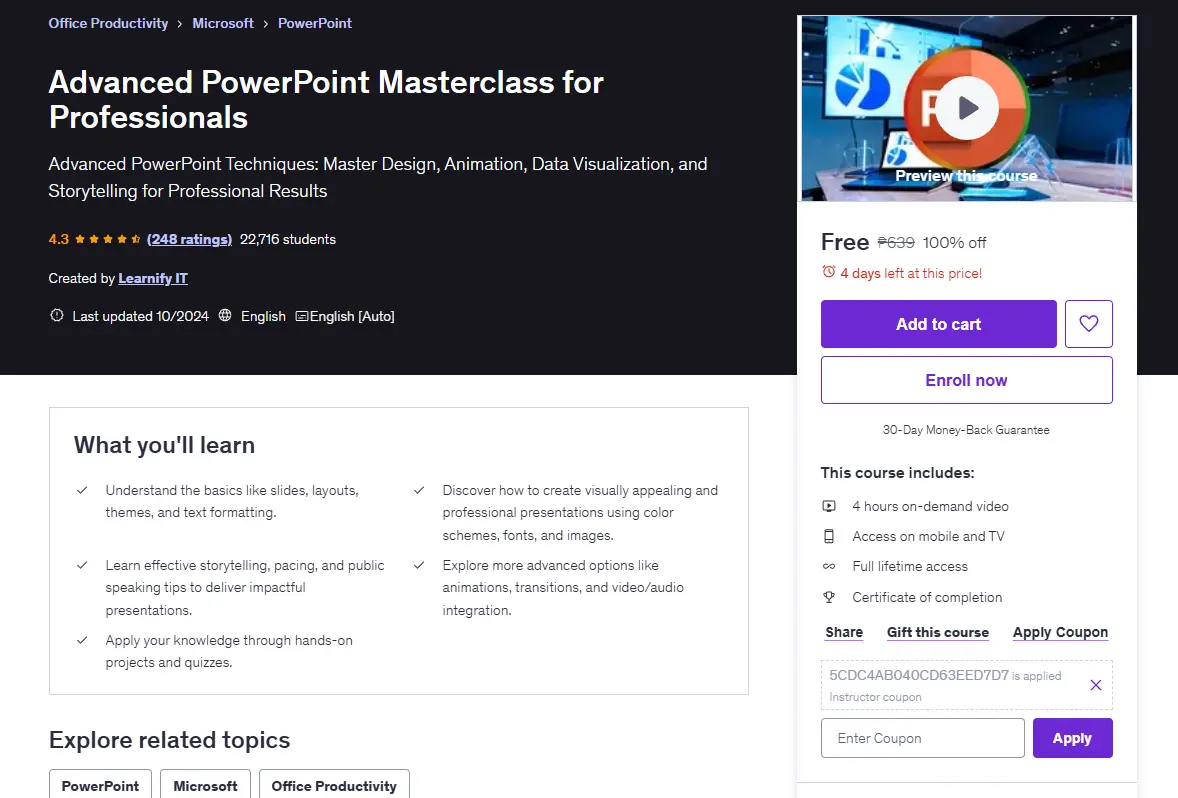Click checkmark beside 'Discover how to create' item
The image size is (1178, 798).
tap(419, 490)
